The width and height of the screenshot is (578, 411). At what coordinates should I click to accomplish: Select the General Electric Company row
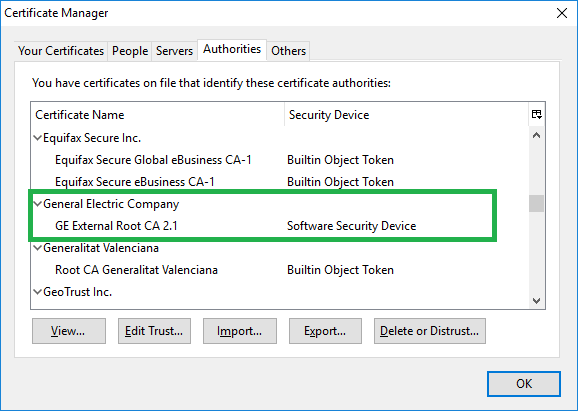click(280, 204)
